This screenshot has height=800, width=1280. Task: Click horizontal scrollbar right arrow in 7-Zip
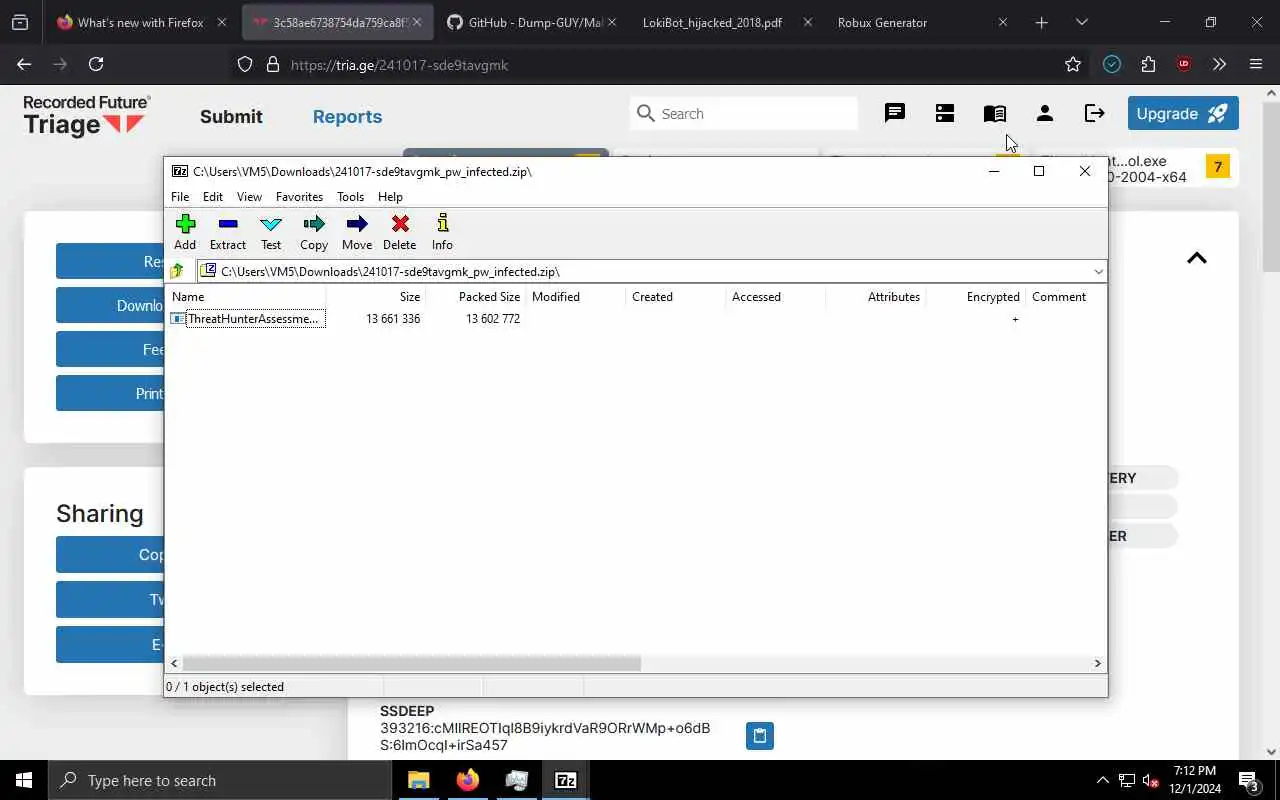tap(1097, 663)
